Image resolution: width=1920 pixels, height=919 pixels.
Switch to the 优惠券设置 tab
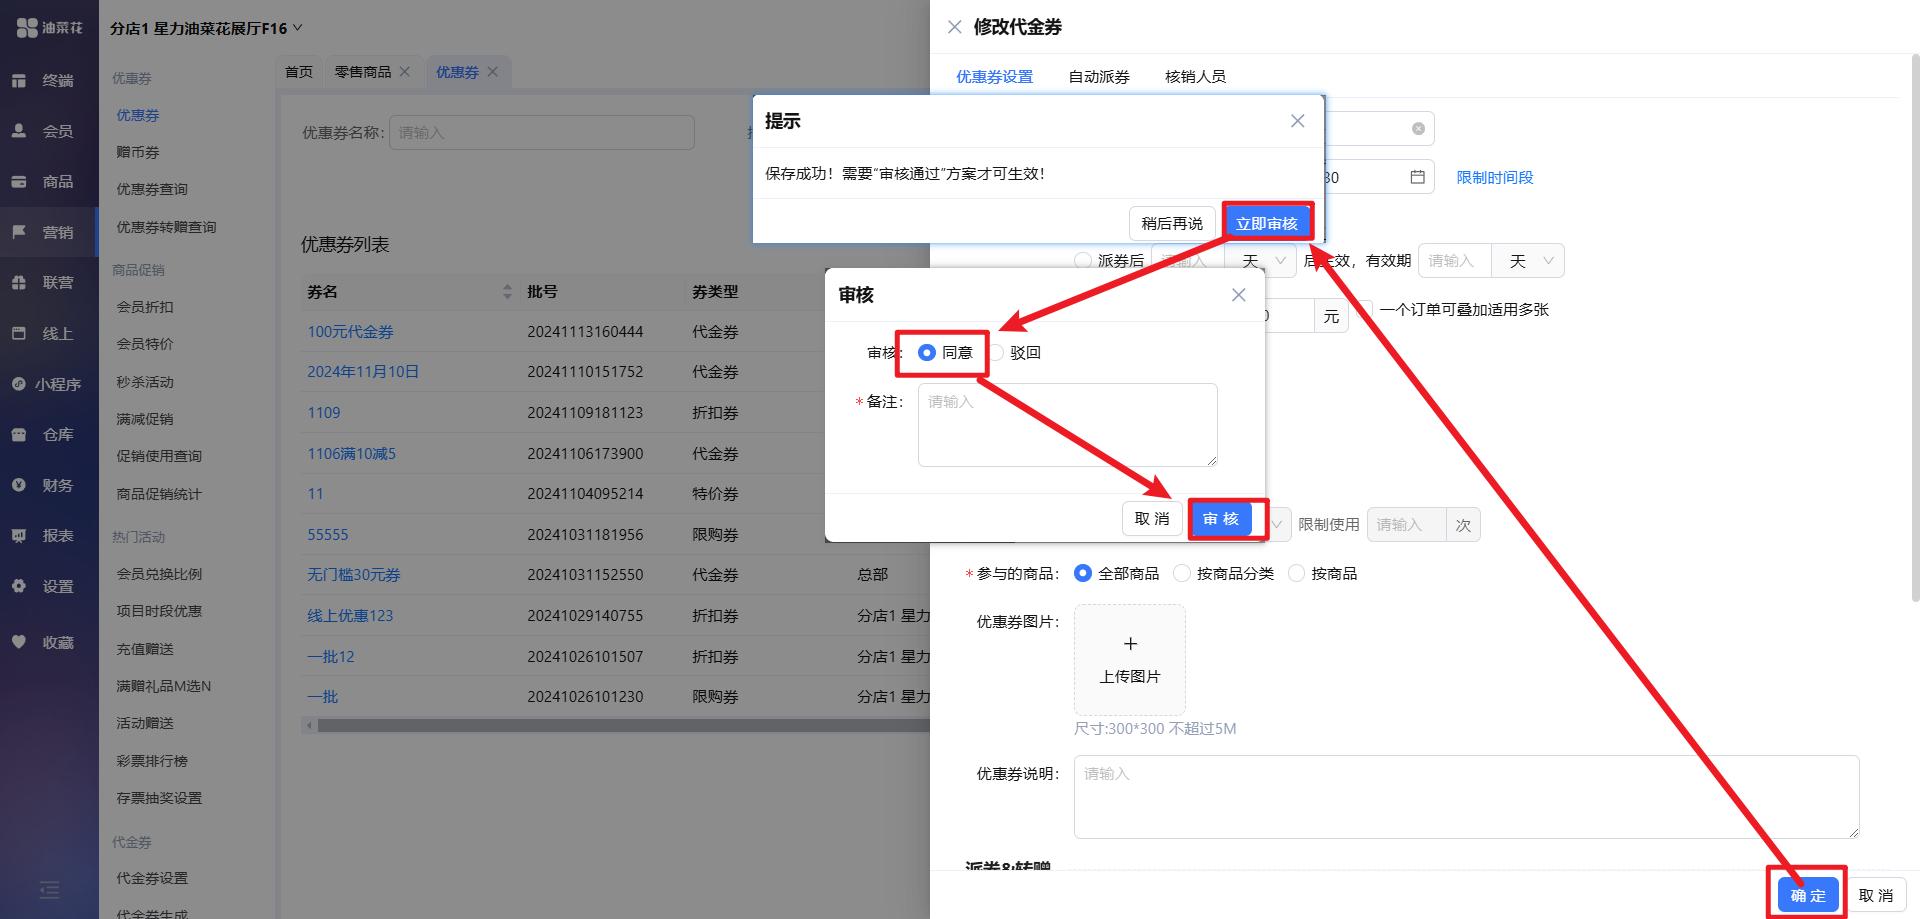pyautogui.click(x=994, y=76)
